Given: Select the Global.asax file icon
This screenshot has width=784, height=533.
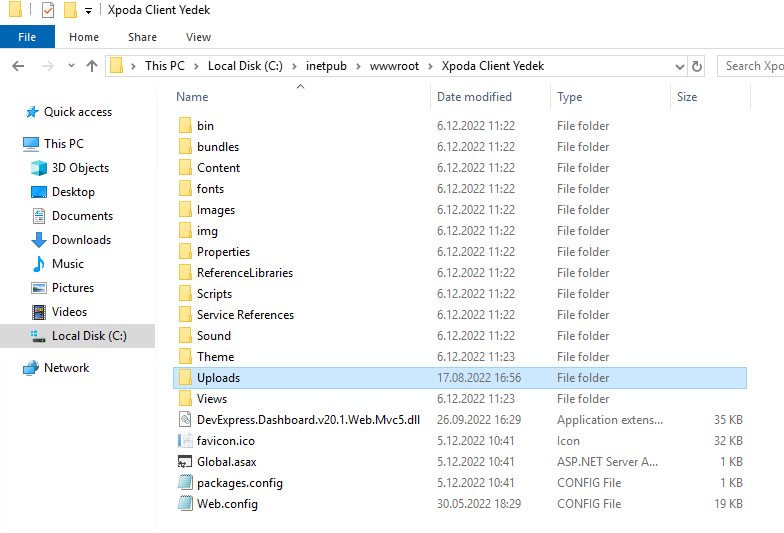Looking at the screenshot, I should coord(185,462).
